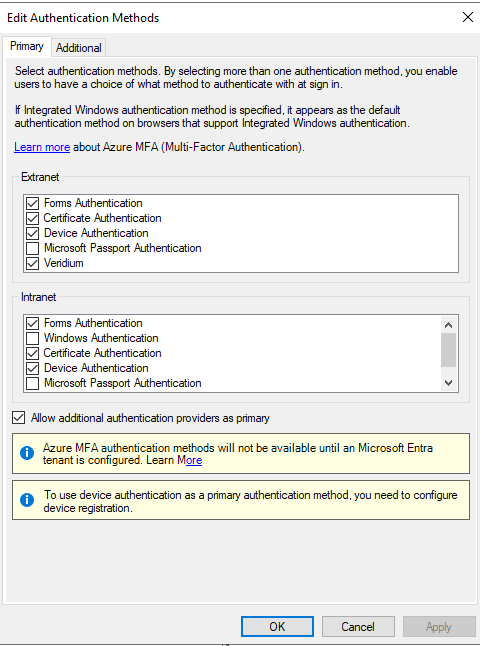Click the Cancel button
The width and height of the screenshot is (480, 646).
(x=358, y=627)
